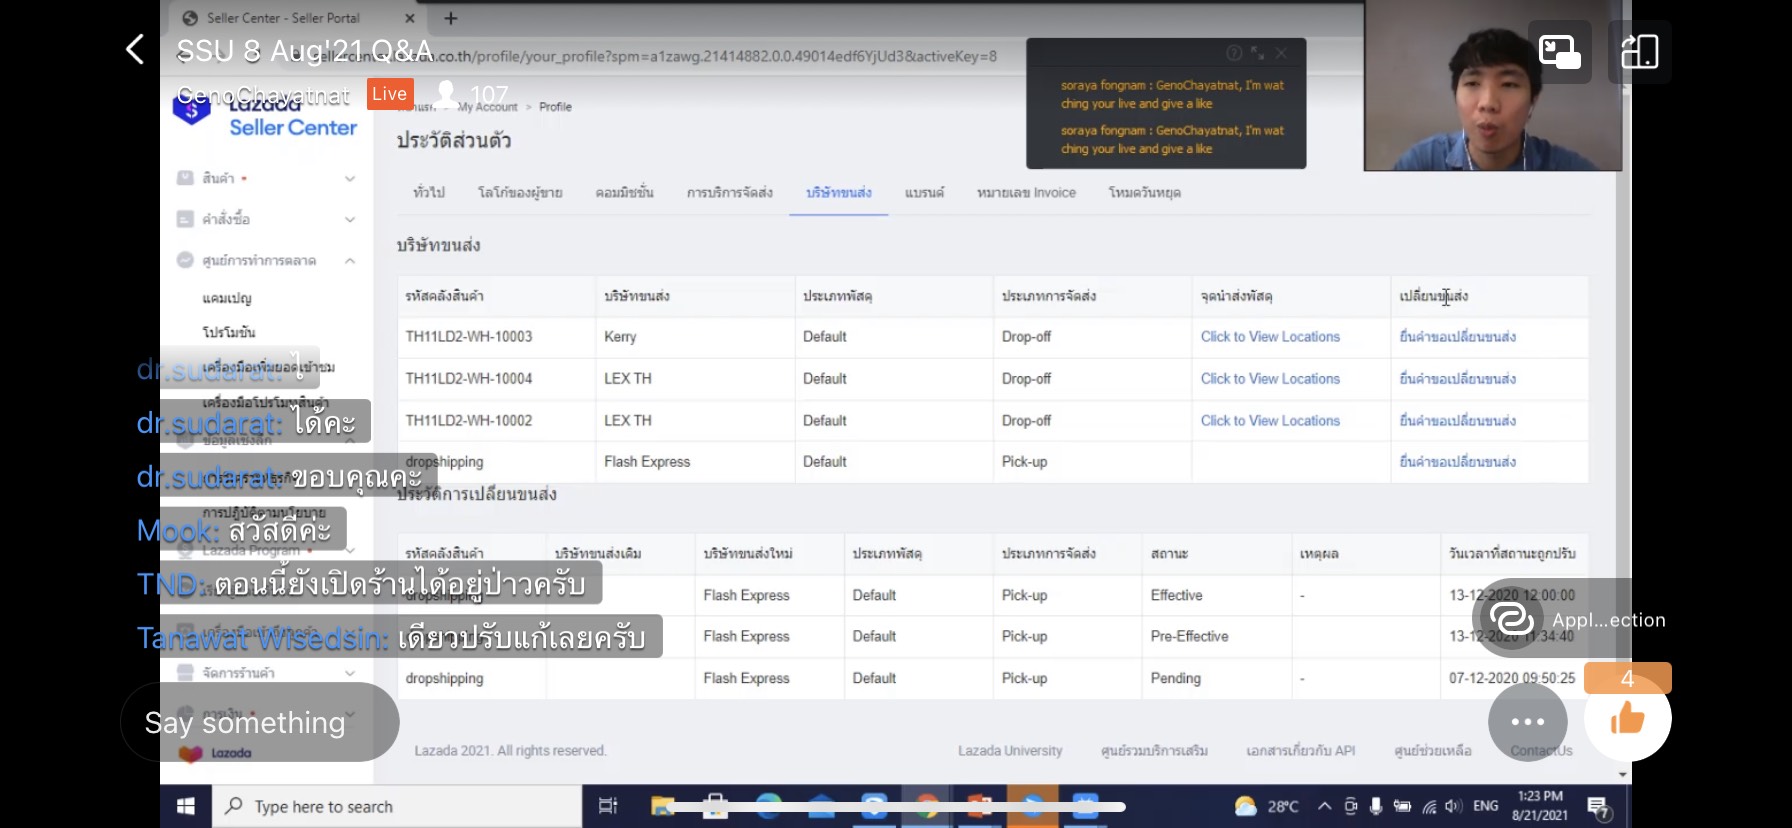Open the three-dots more options button

click(1527, 721)
